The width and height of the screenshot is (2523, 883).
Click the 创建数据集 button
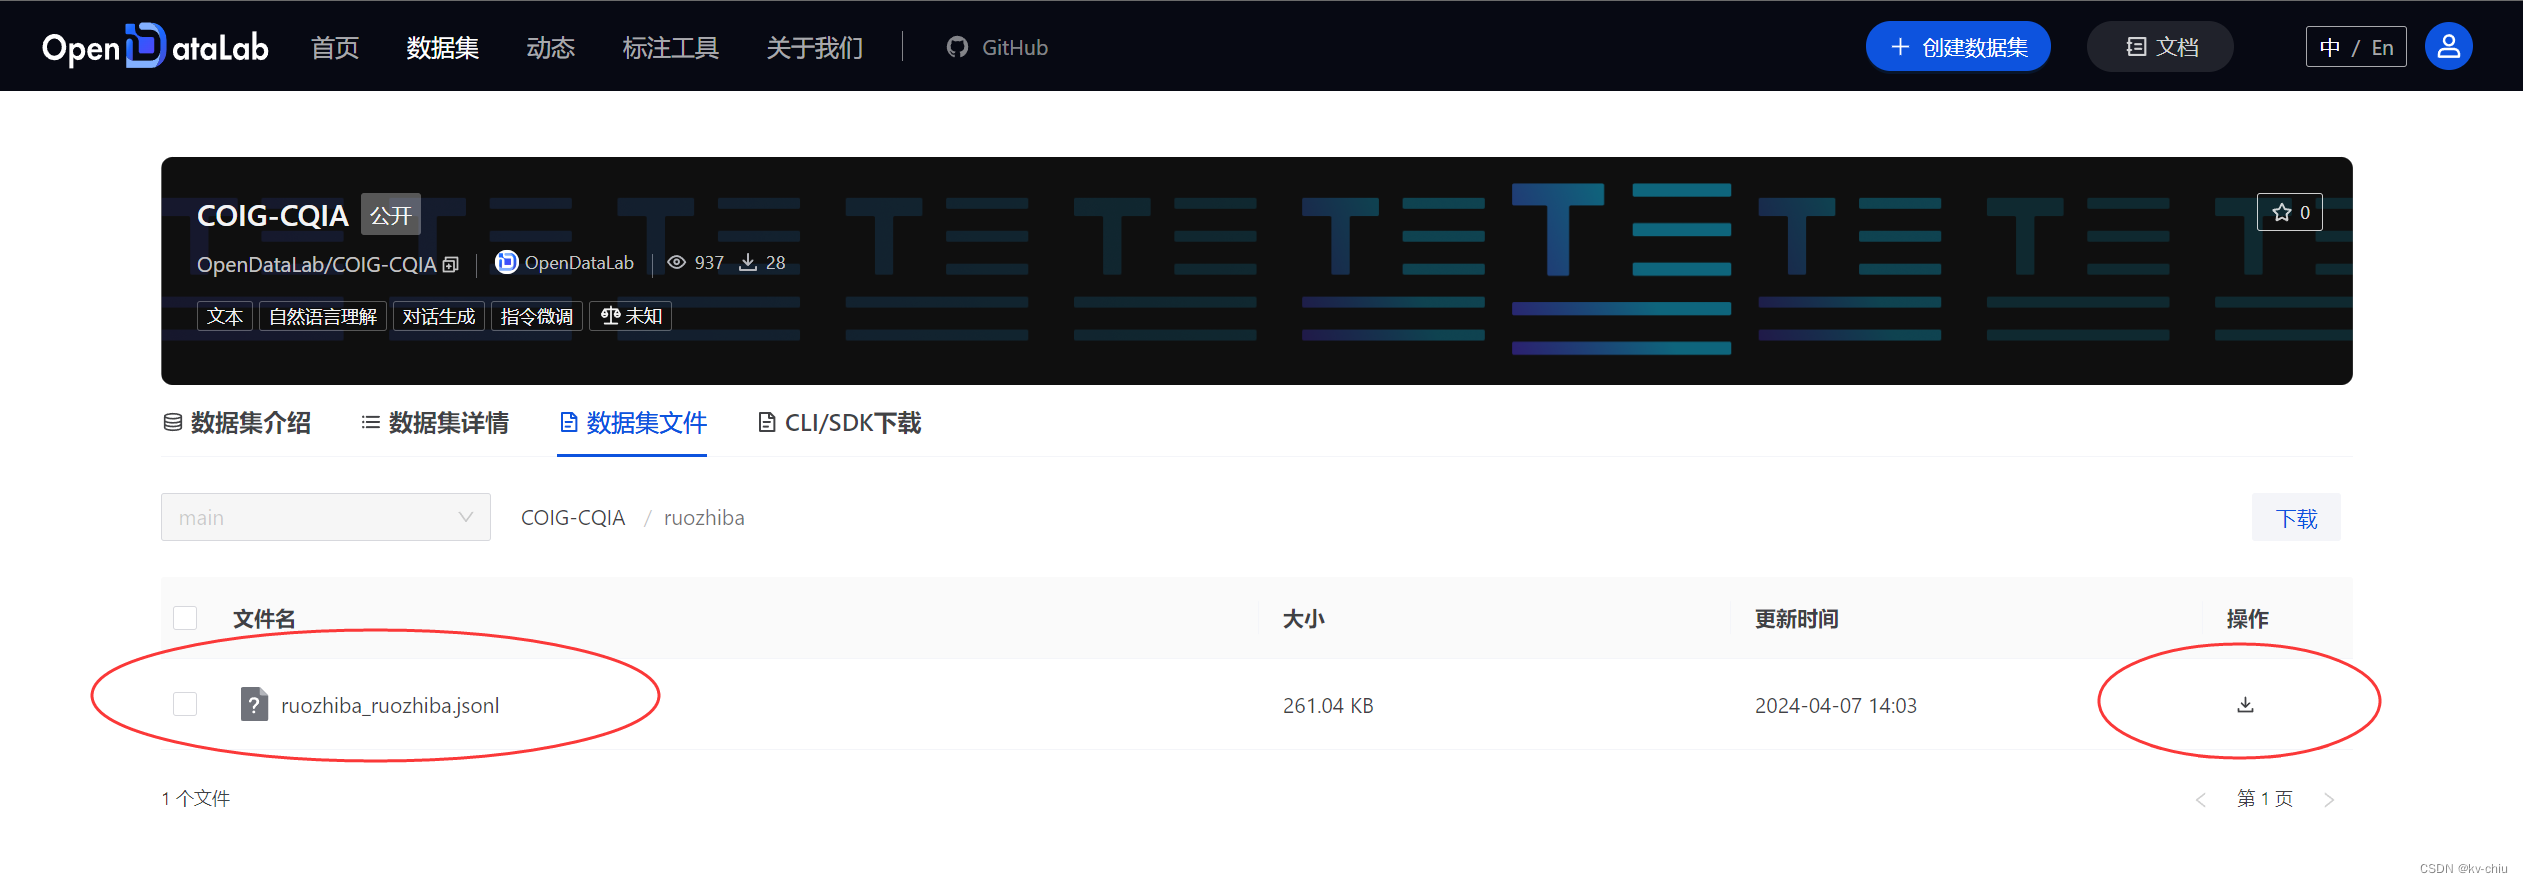pyautogui.click(x=1958, y=46)
